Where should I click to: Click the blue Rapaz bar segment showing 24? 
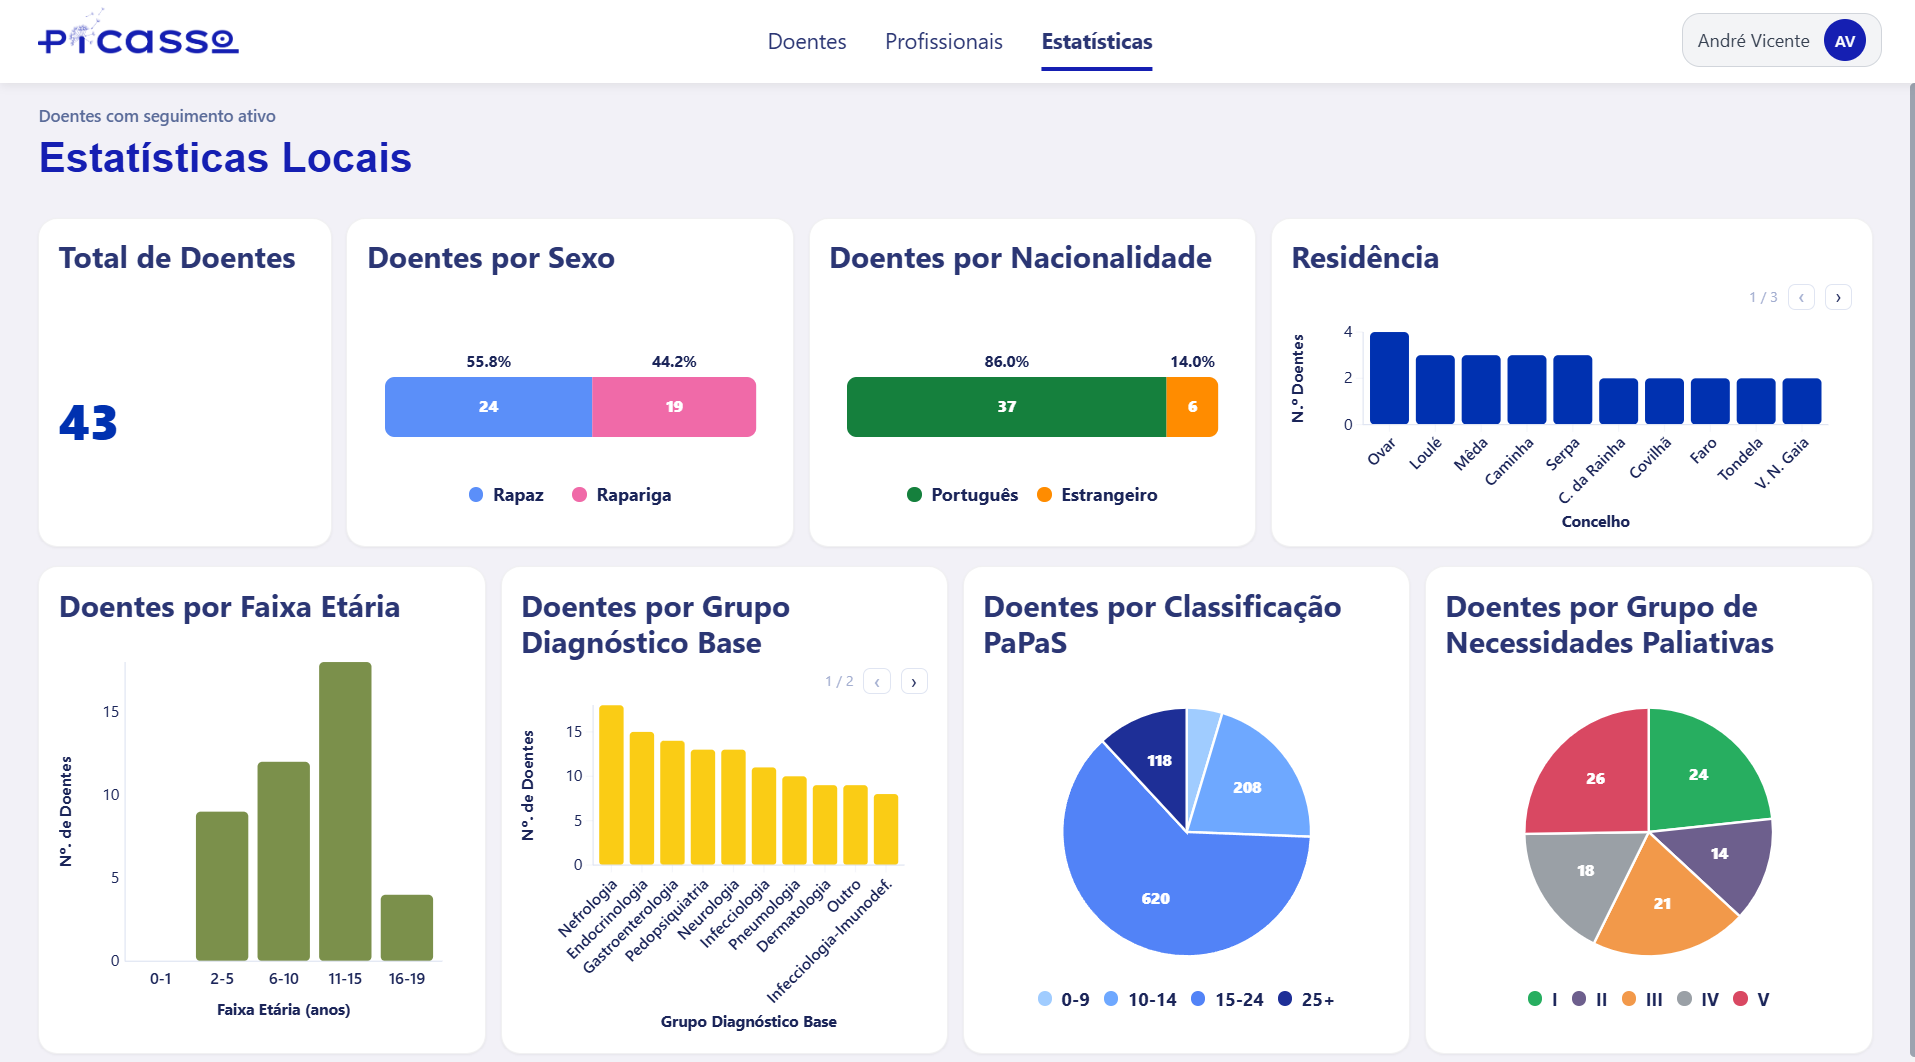pos(488,407)
